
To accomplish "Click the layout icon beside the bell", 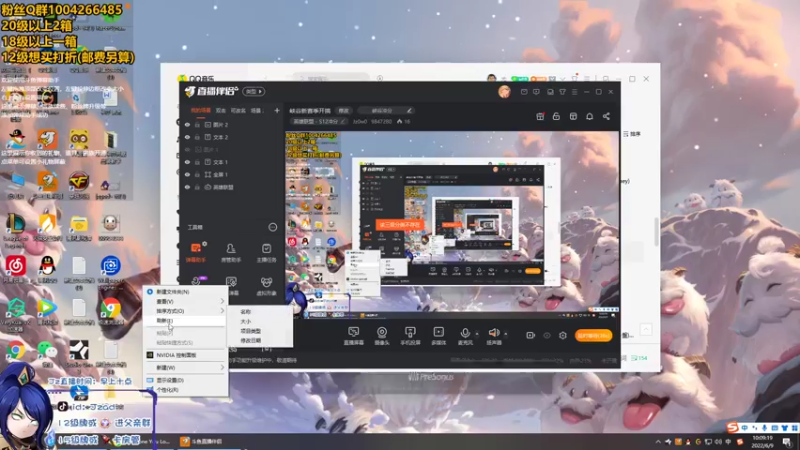I will tap(573, 116).
